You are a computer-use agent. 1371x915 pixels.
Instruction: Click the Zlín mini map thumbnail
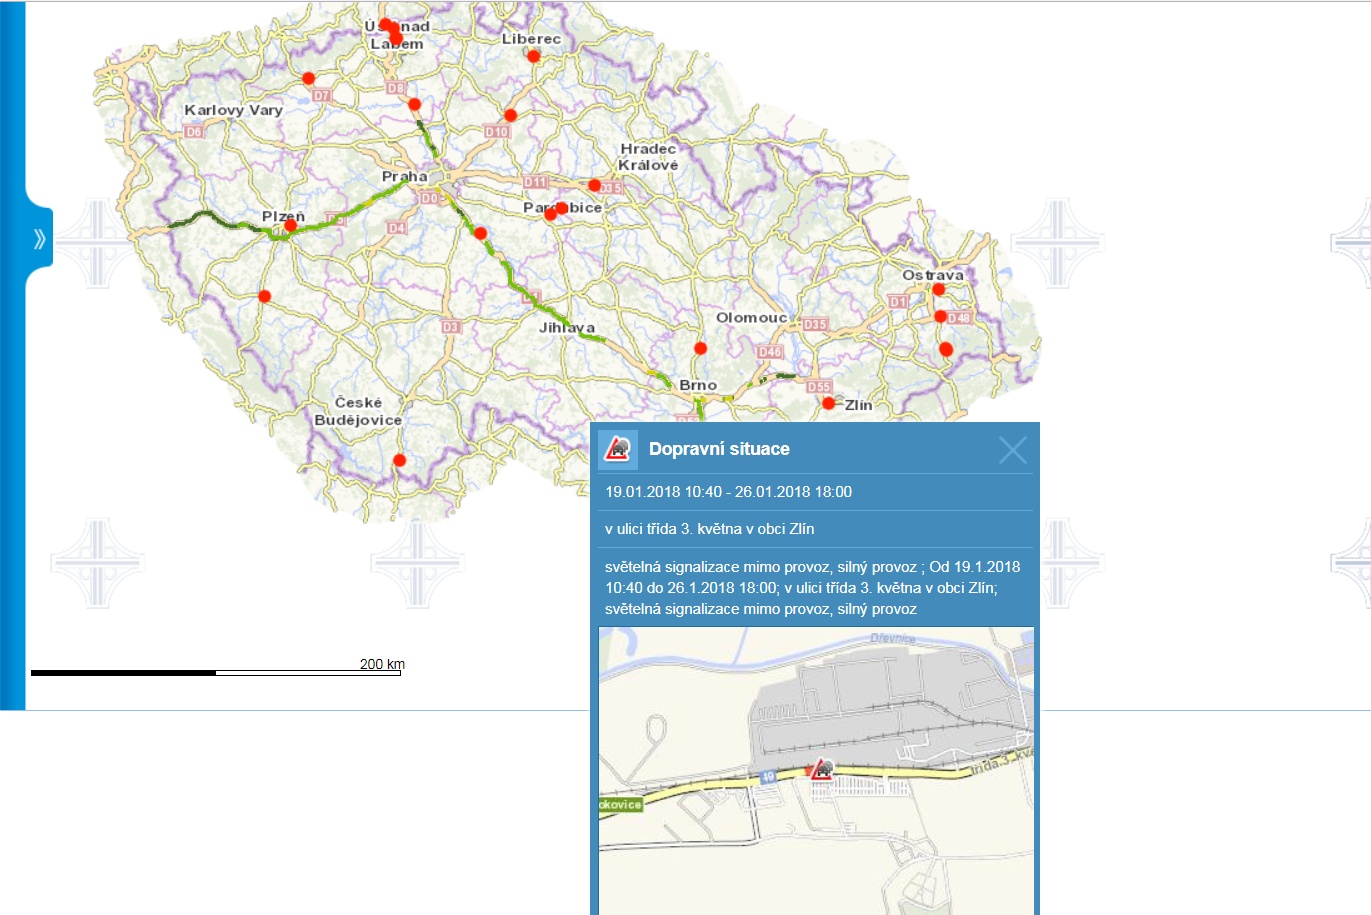pyautogui.click(x=816, y=771)
